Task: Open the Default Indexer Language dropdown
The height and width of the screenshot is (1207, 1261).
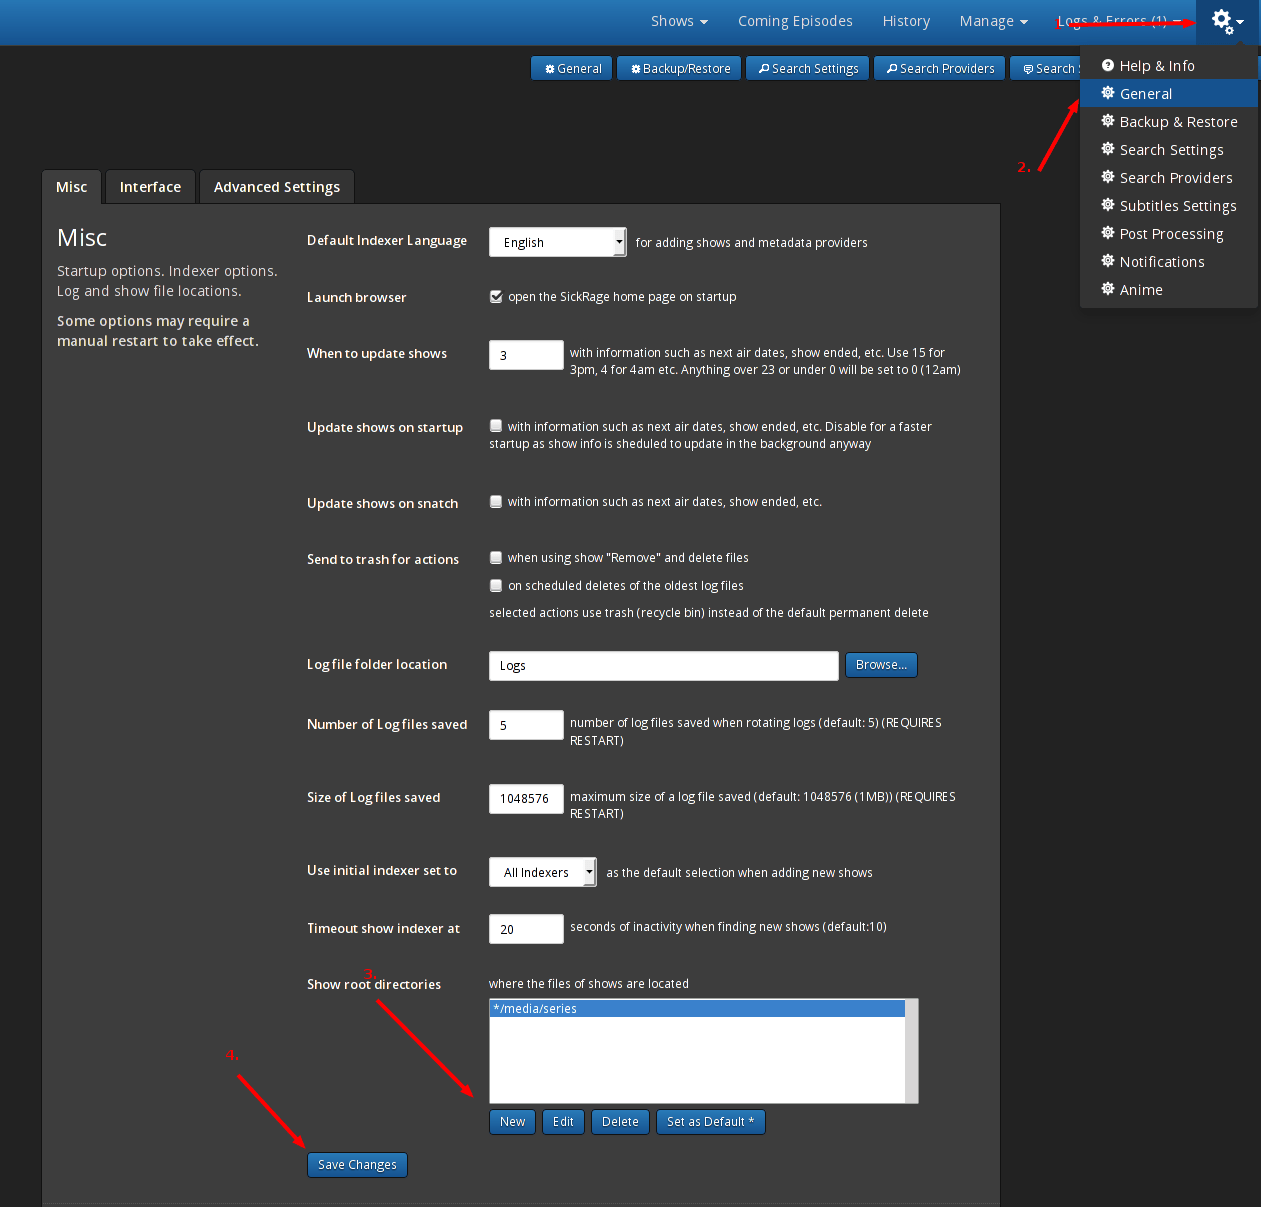Action: pyautogui.click(x=558, y=242)
